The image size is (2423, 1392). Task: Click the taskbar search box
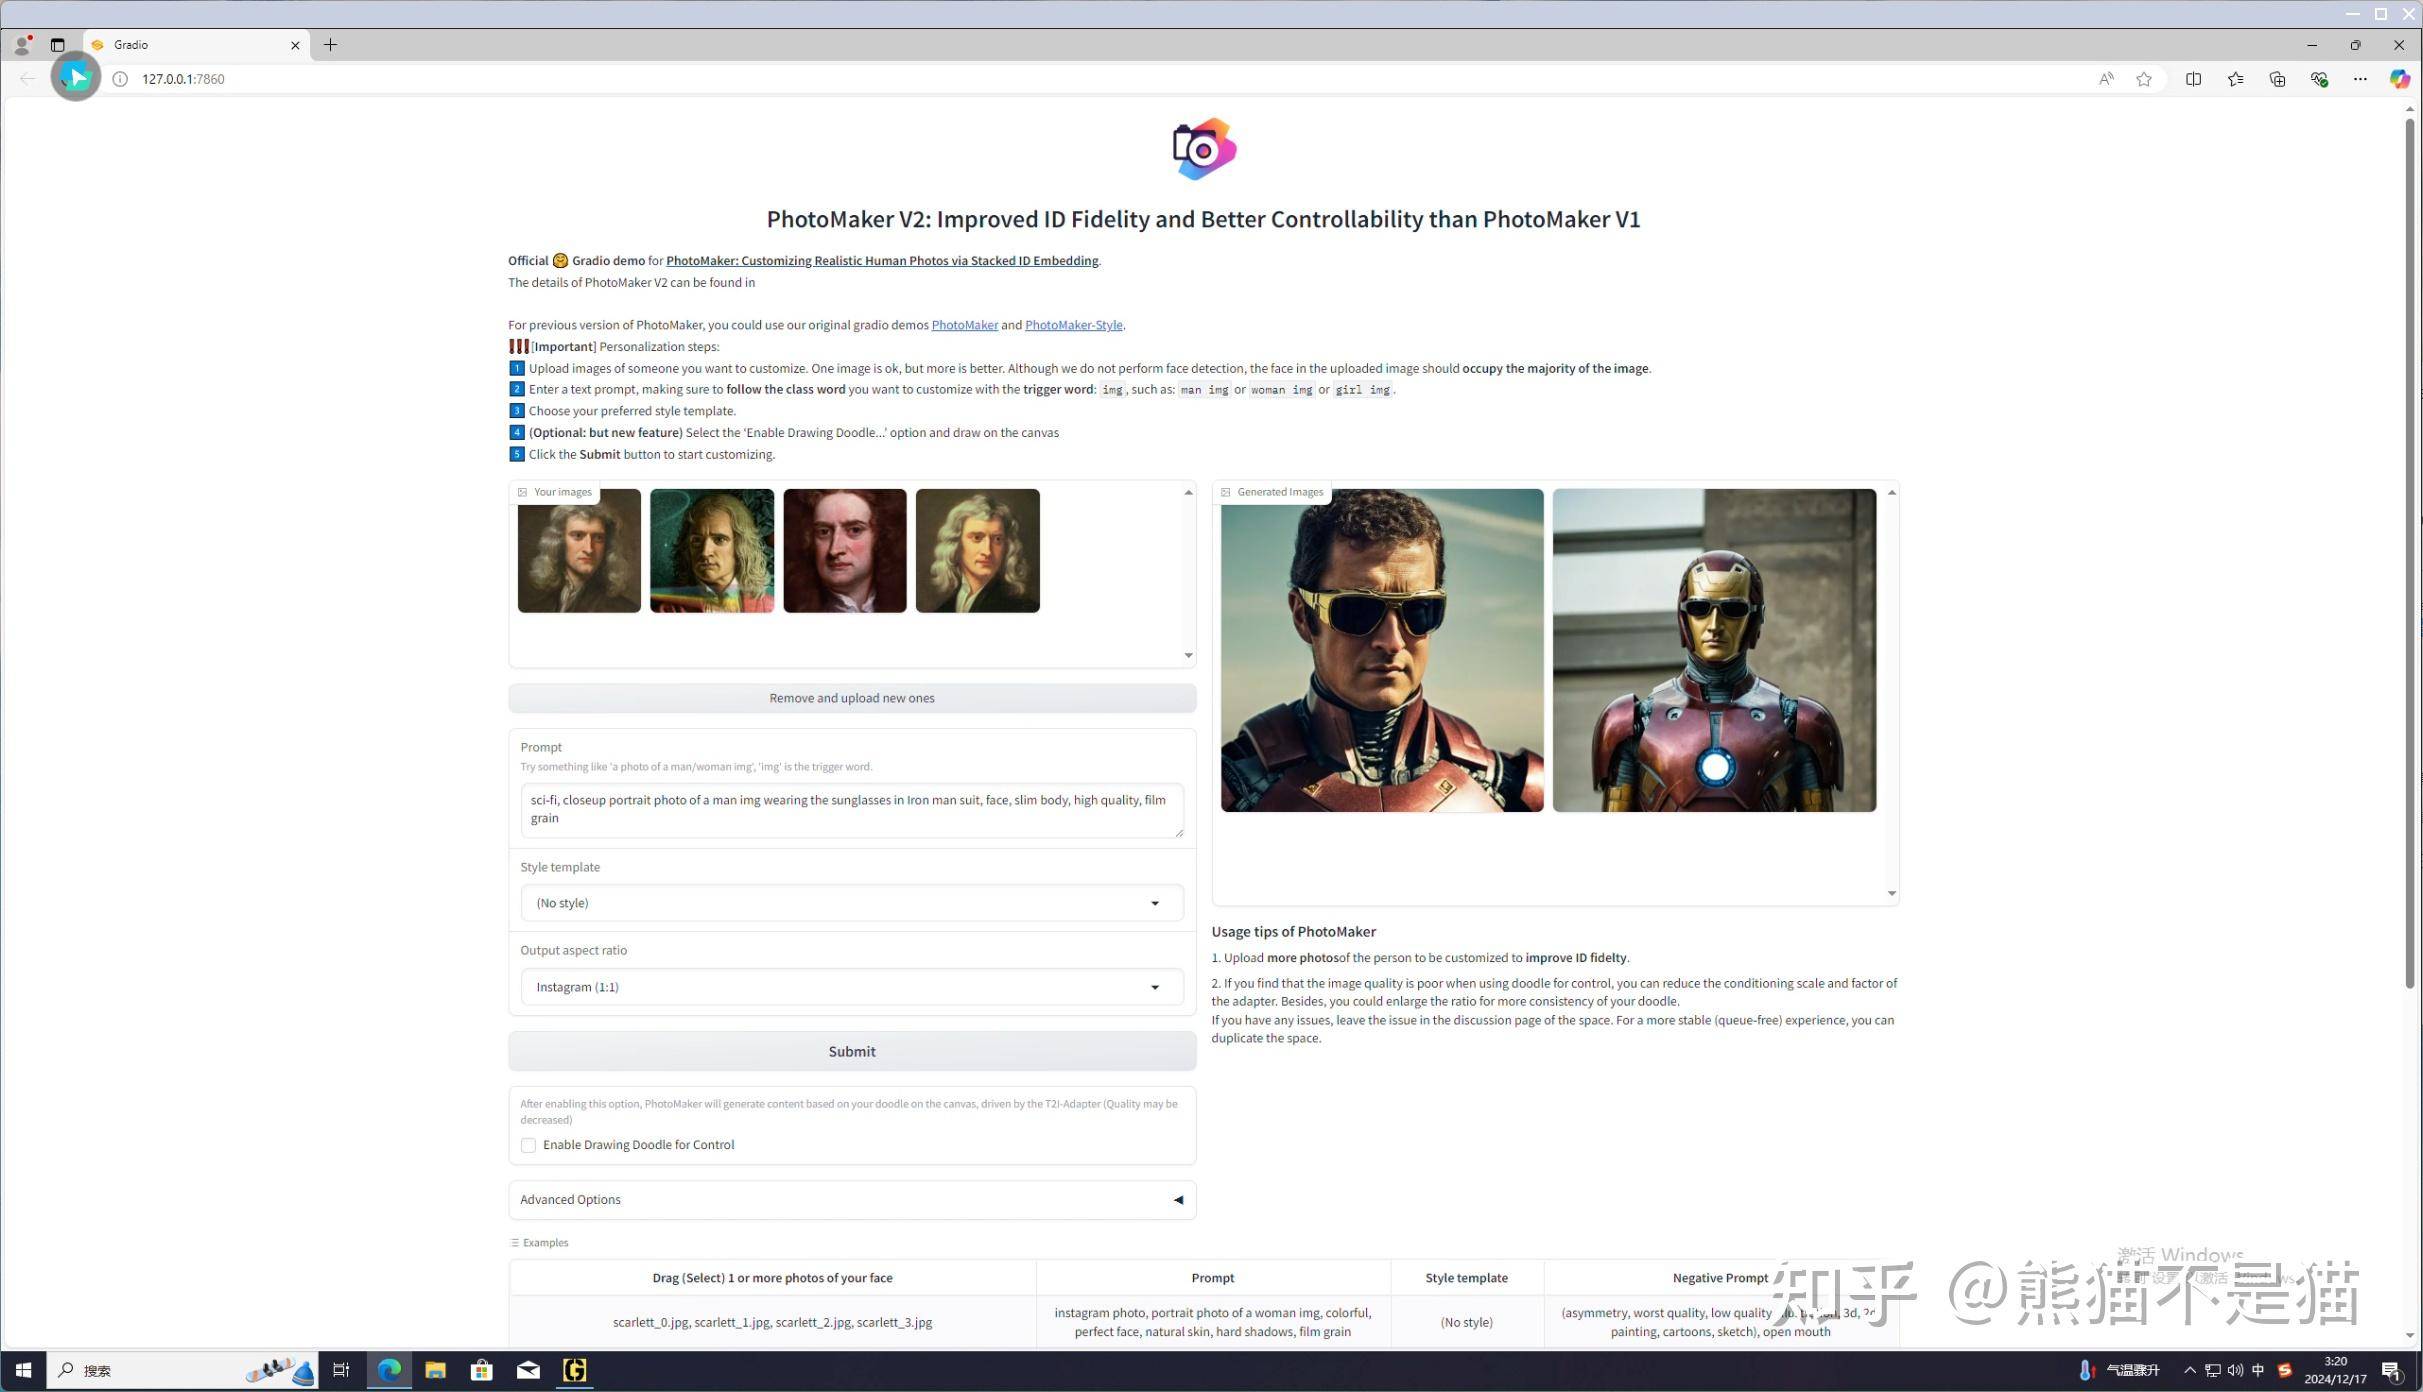[x=183, y=1371]
